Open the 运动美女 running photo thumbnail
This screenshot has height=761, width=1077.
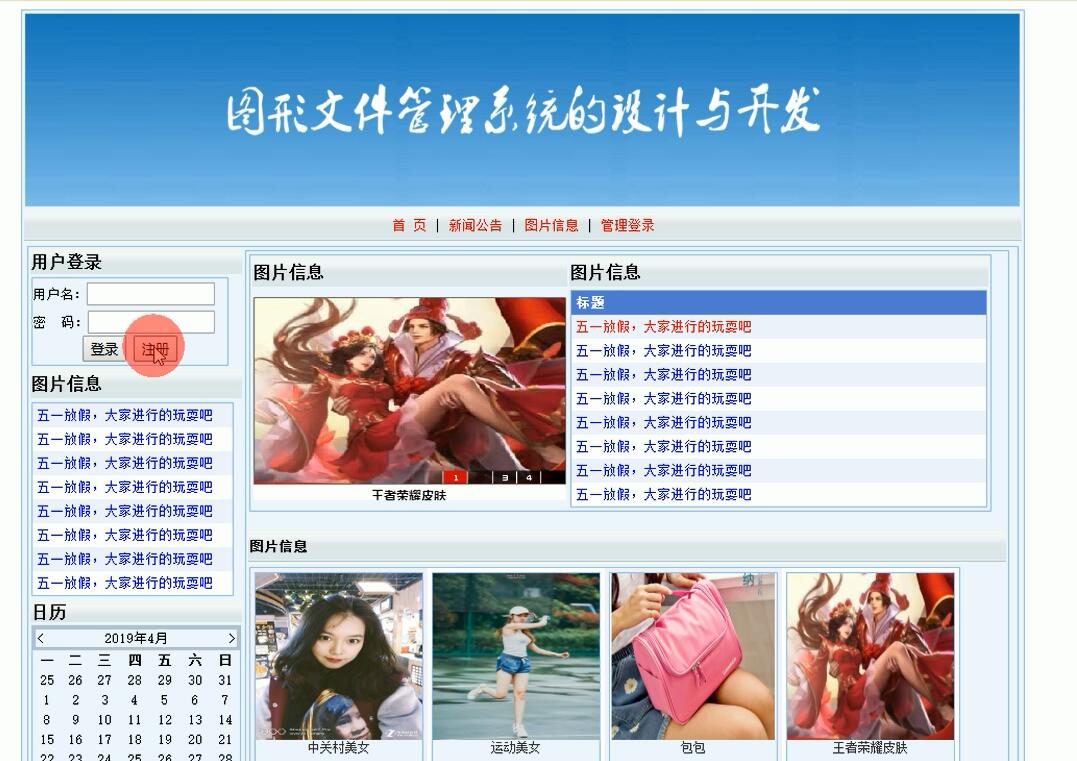pos(516,656)
